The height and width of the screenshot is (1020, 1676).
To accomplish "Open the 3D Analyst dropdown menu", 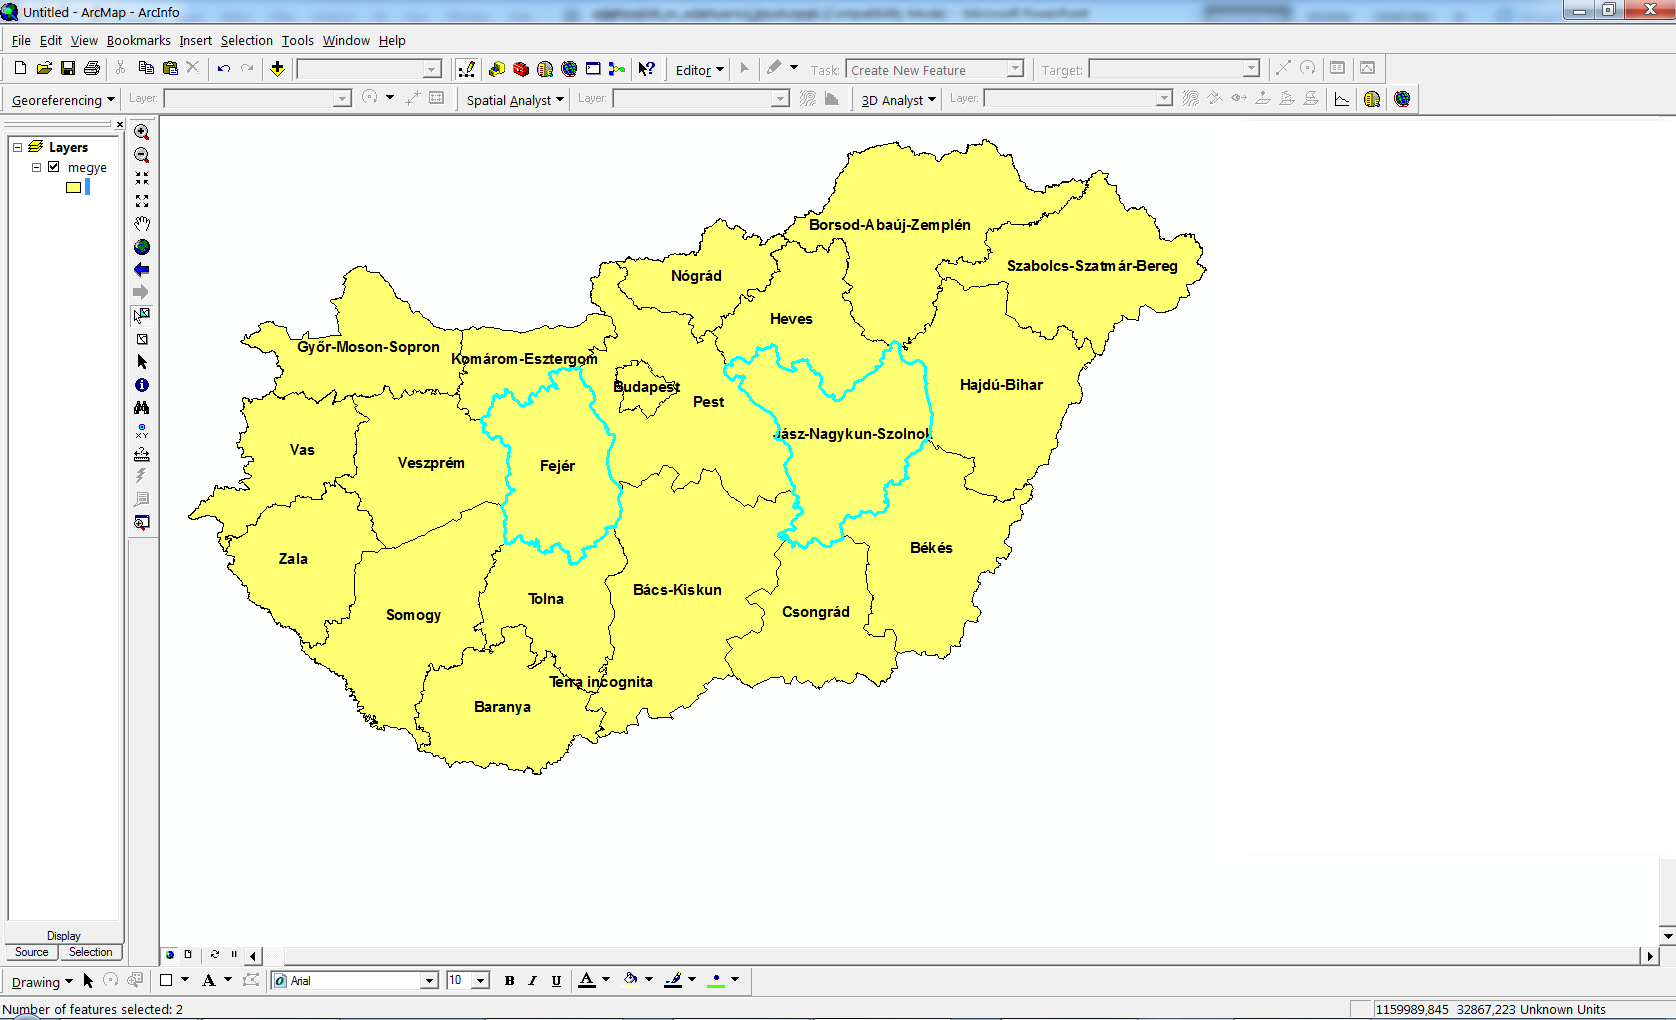I will (x=898, y=100).
